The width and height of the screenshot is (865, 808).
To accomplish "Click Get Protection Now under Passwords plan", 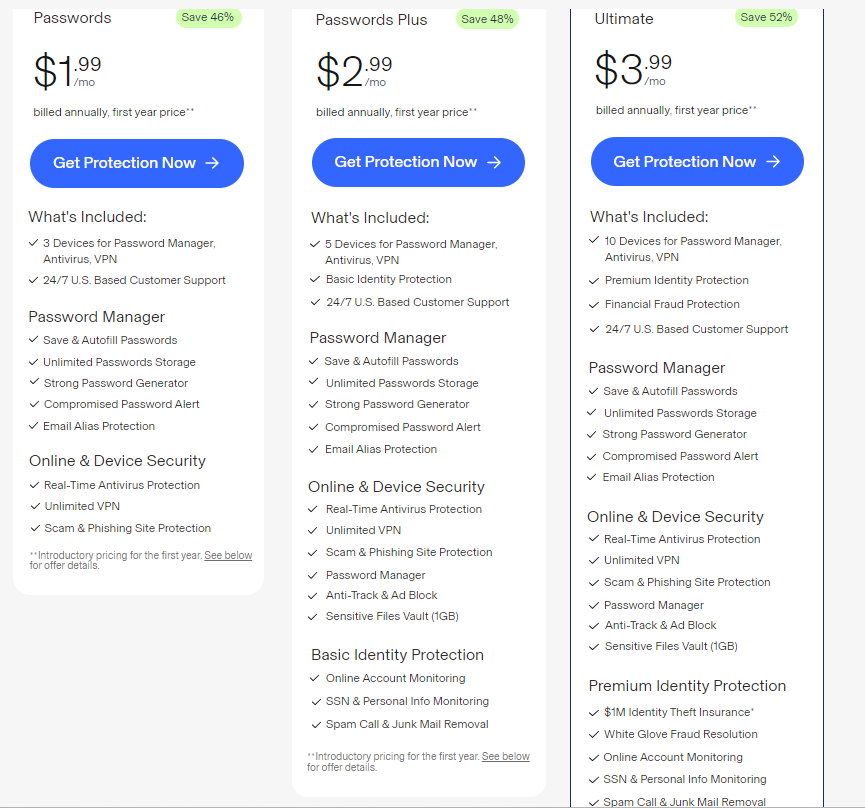I will [137, 163].
